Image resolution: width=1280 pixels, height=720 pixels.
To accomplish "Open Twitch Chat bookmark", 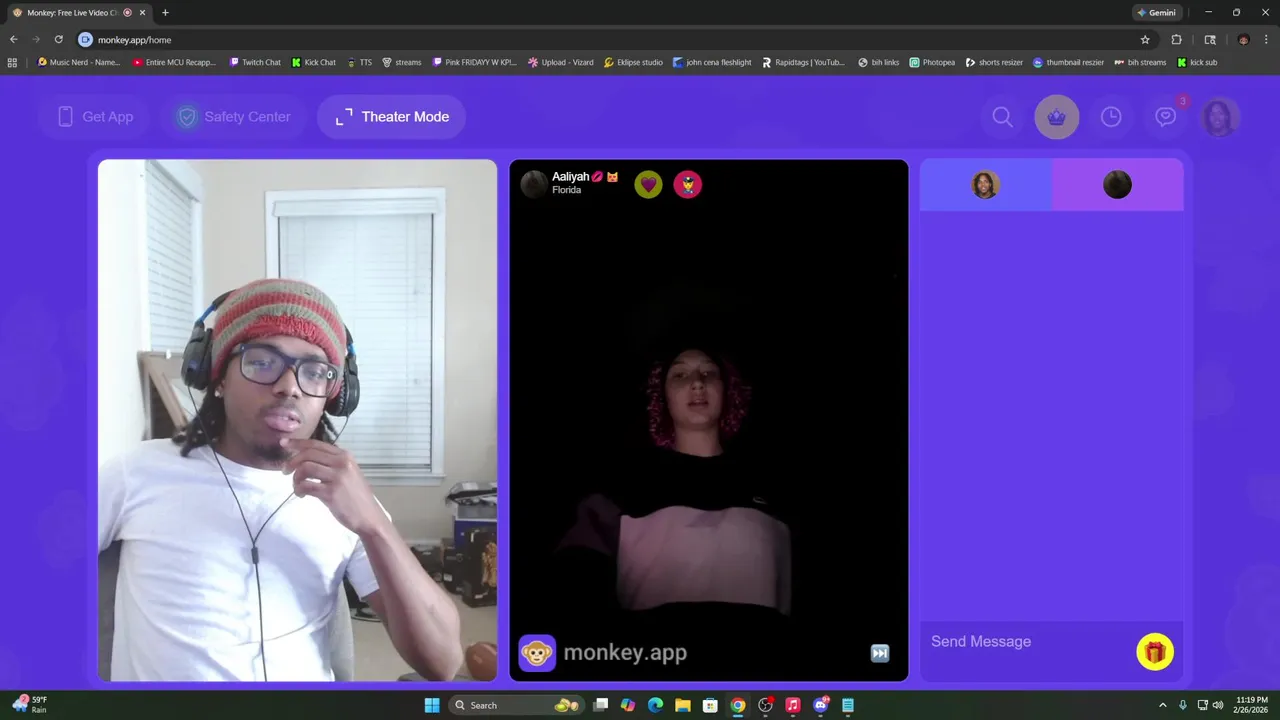I will click(255, 62).
